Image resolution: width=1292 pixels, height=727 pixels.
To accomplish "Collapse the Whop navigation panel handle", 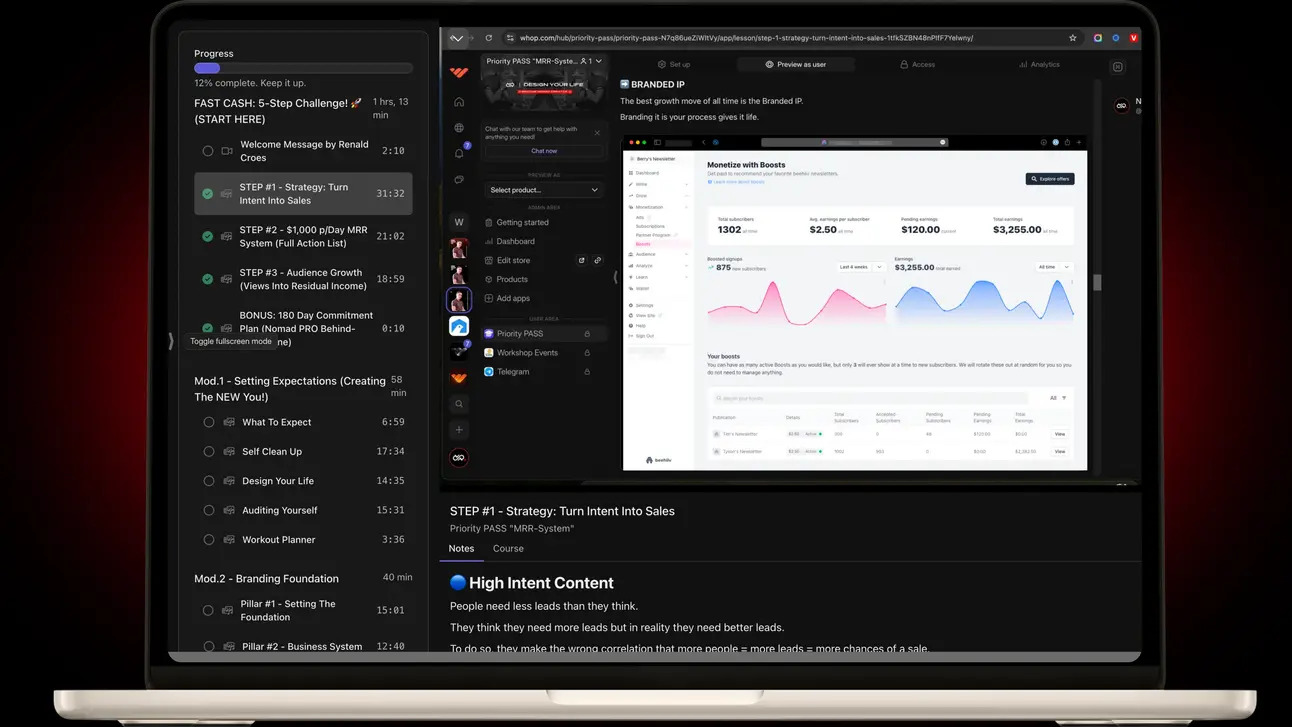I will pyautogui.click(x=616, y=277).
